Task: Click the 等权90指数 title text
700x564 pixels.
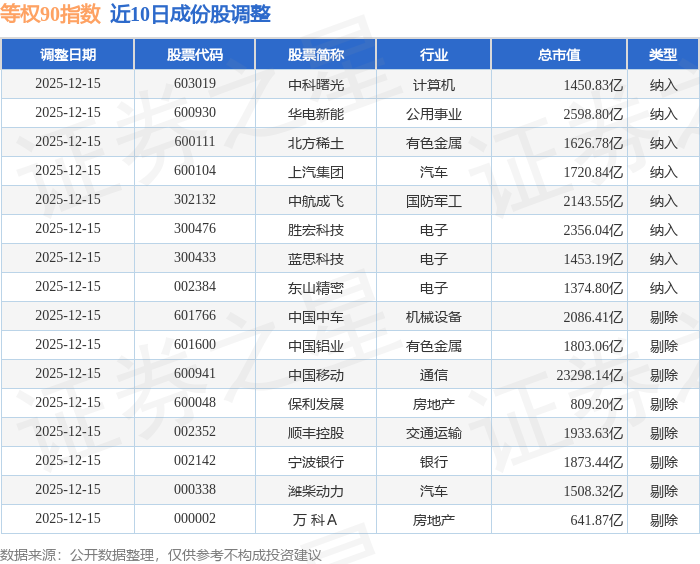Action: click(50, 13)
